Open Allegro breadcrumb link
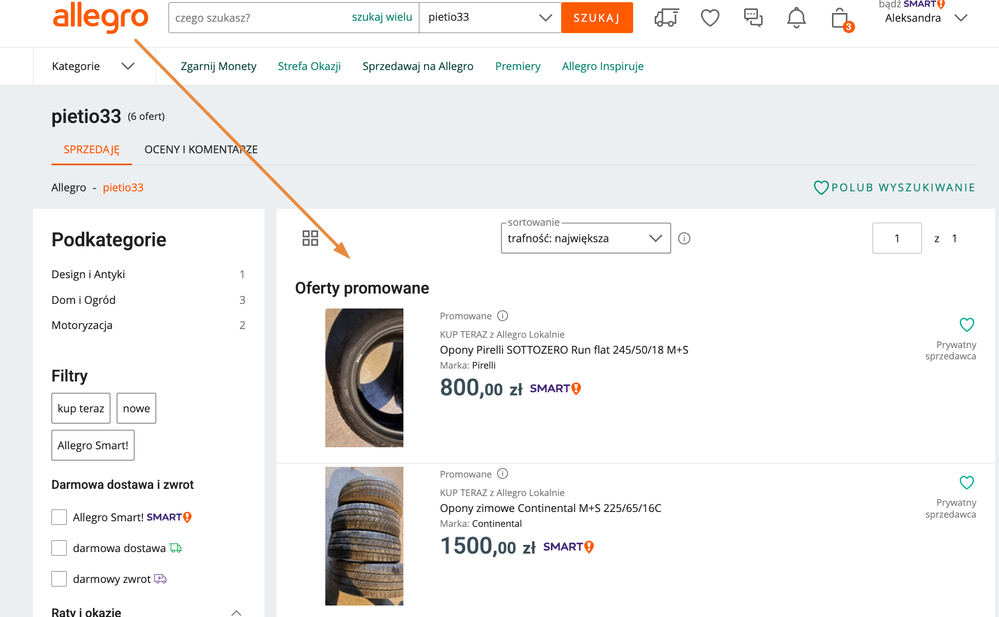 pyautogui.click(x=68, y=187)
